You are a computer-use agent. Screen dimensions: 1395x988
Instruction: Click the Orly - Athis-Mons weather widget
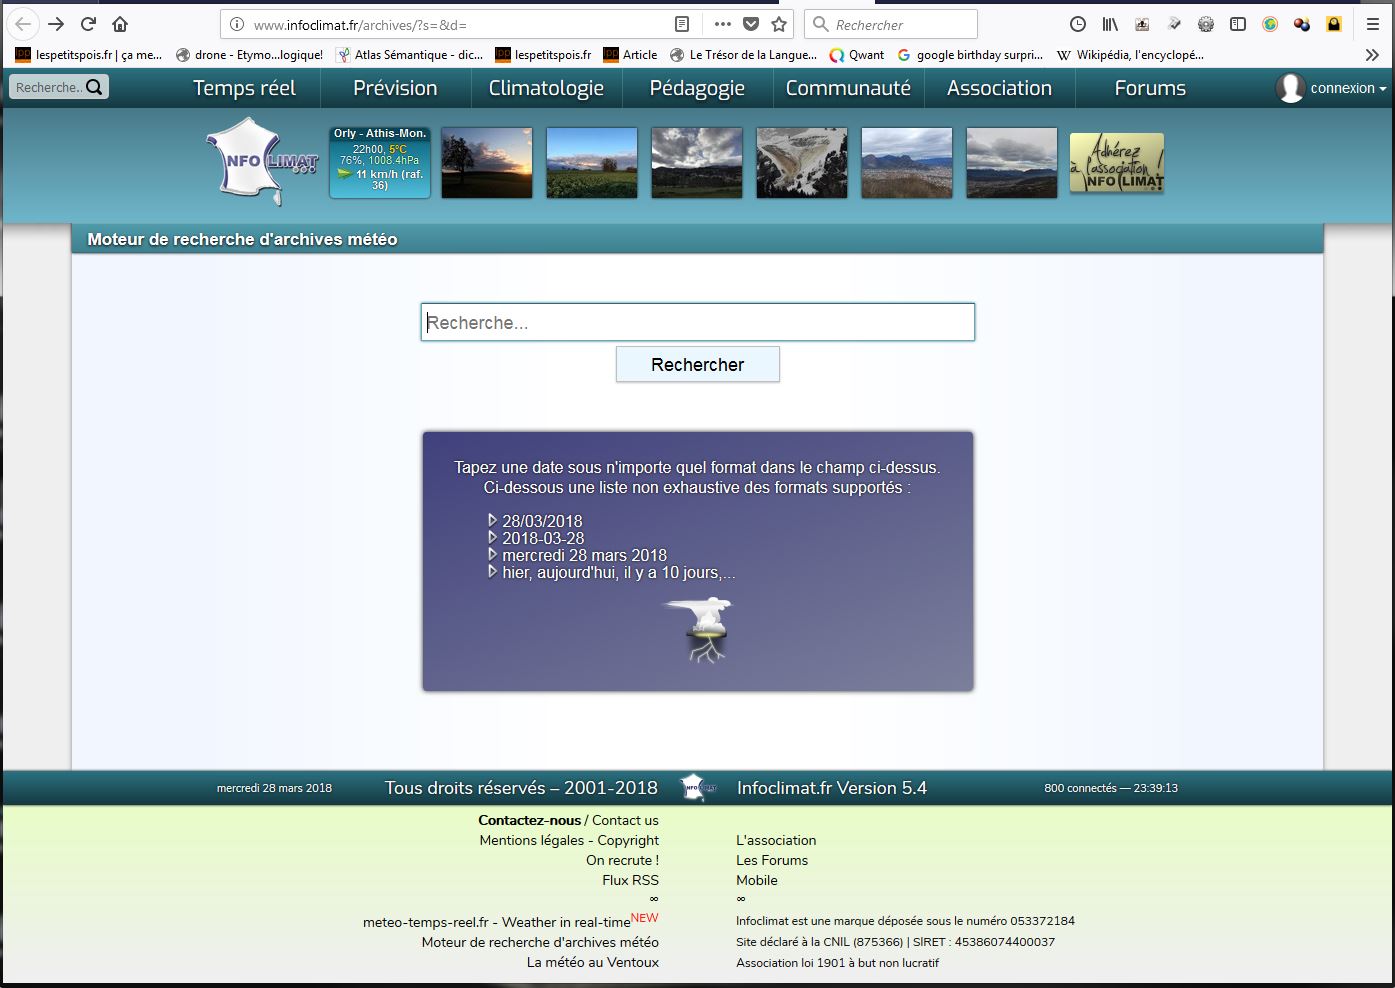click(380, 162)
